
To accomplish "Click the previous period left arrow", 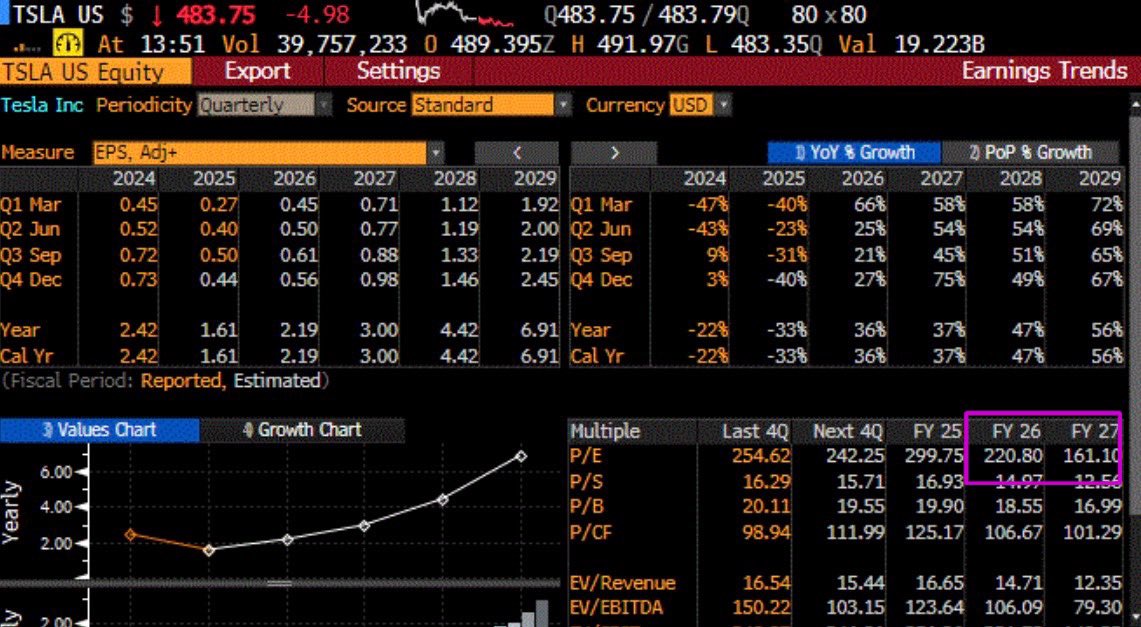I will pyautogui.click(x=516, y=153).
